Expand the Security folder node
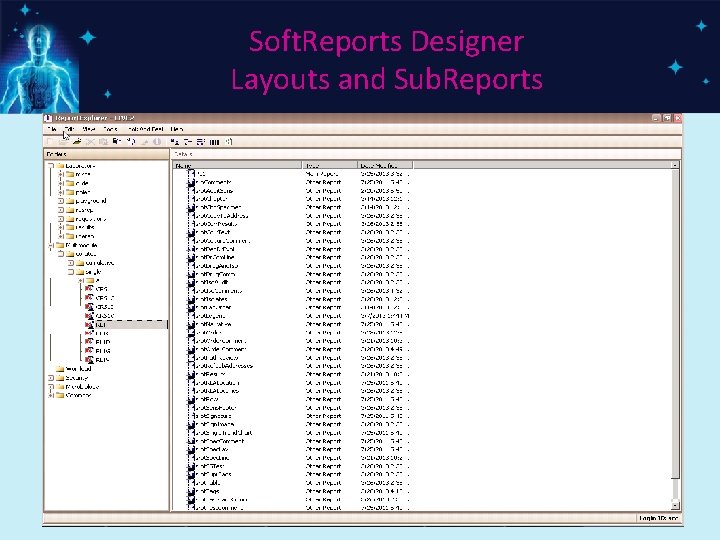 pyautogui.click(x=51, y=378)
